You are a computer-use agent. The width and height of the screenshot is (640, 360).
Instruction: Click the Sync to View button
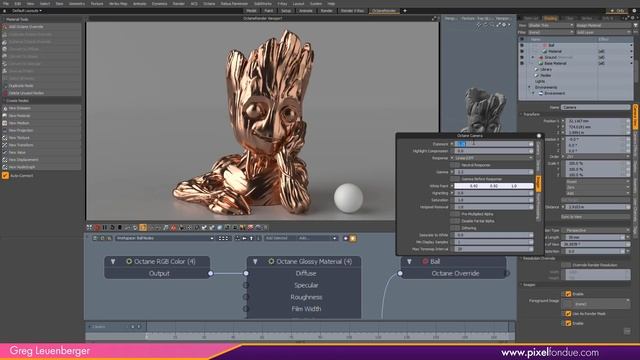point(596,217)
